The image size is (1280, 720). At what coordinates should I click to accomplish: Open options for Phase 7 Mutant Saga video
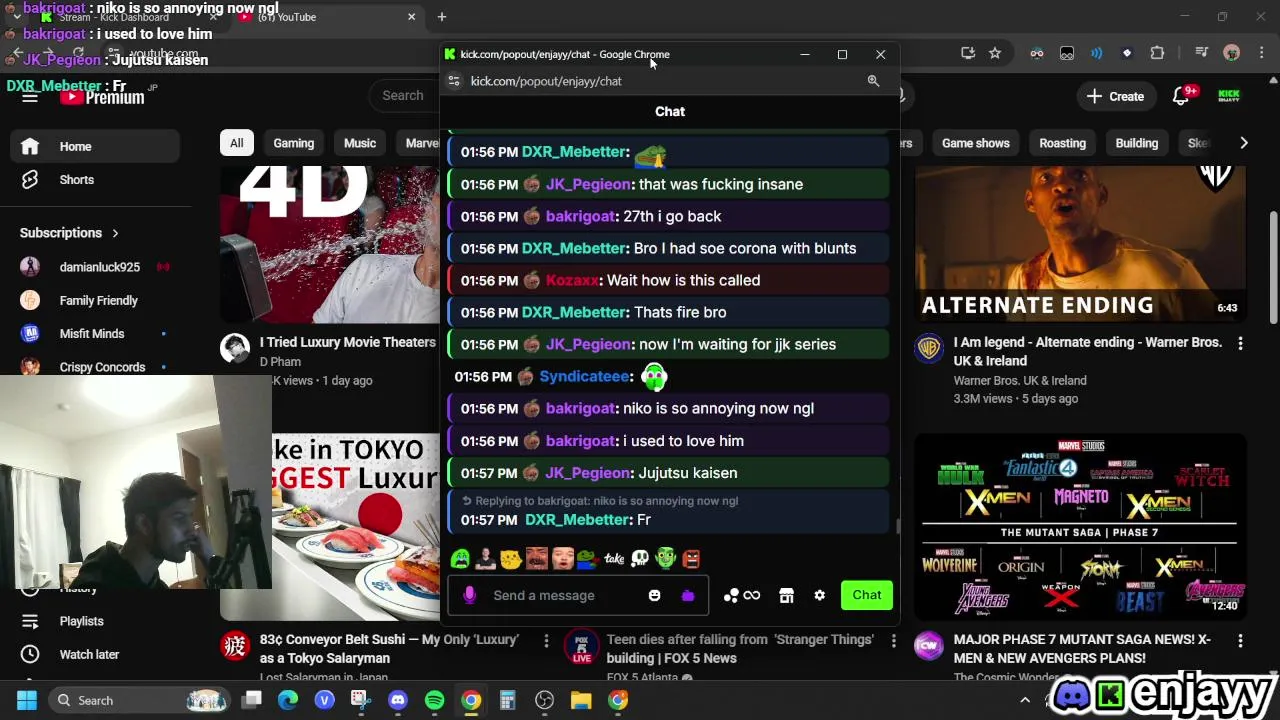pyautogui.click(x=1240, y=640)
